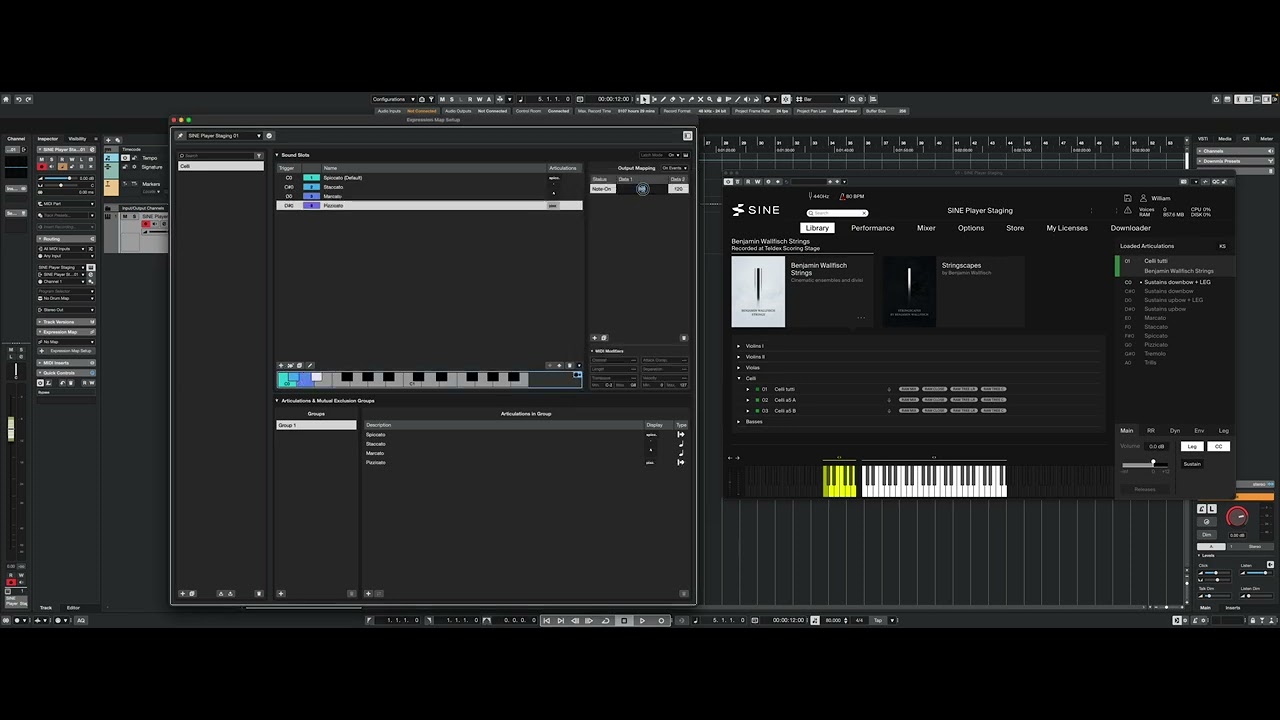1280x720 pixels.
Task: Toggle Sustain button in SINE Main panel
Action: point(1192,464)
